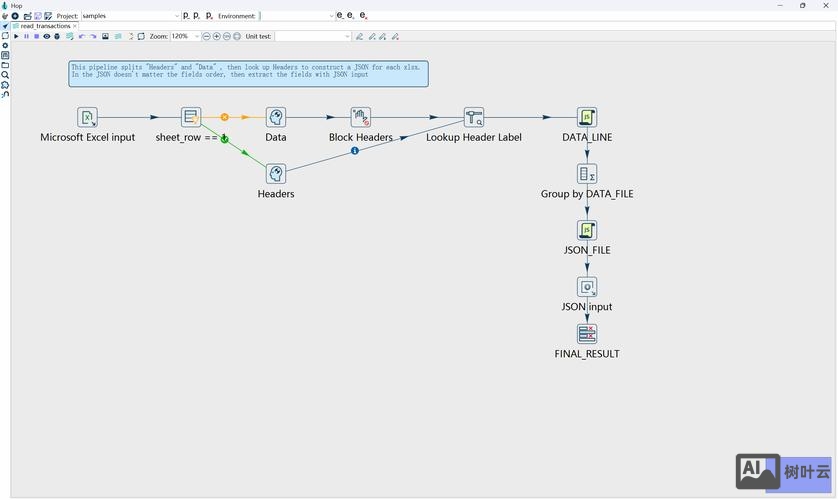Switch to the read_transactions tab

point(45,26)
